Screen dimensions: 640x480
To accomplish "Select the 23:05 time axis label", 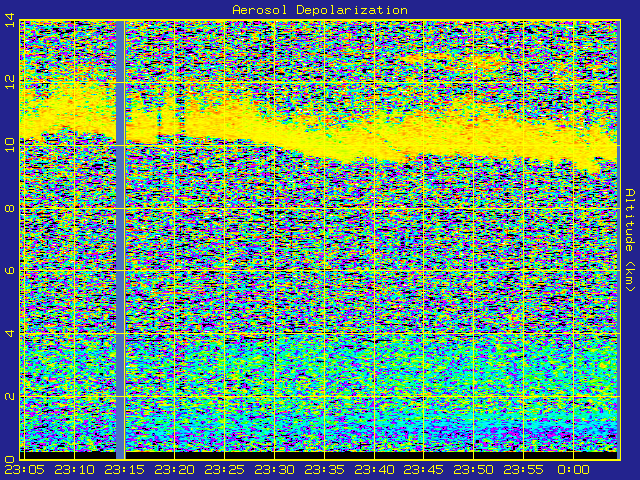I will pos(25,470).
